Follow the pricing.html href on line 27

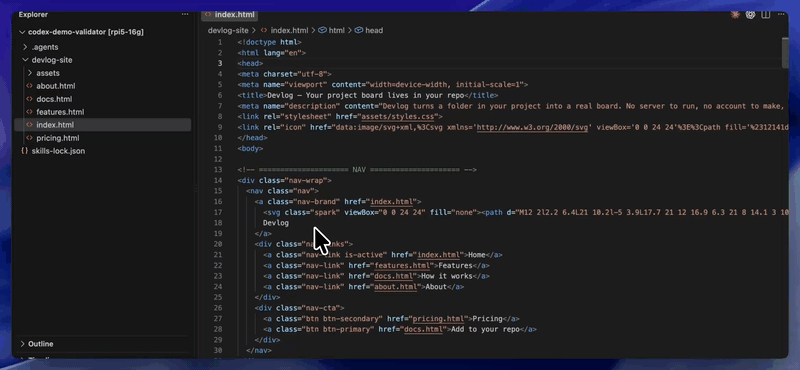coord(439,318)
